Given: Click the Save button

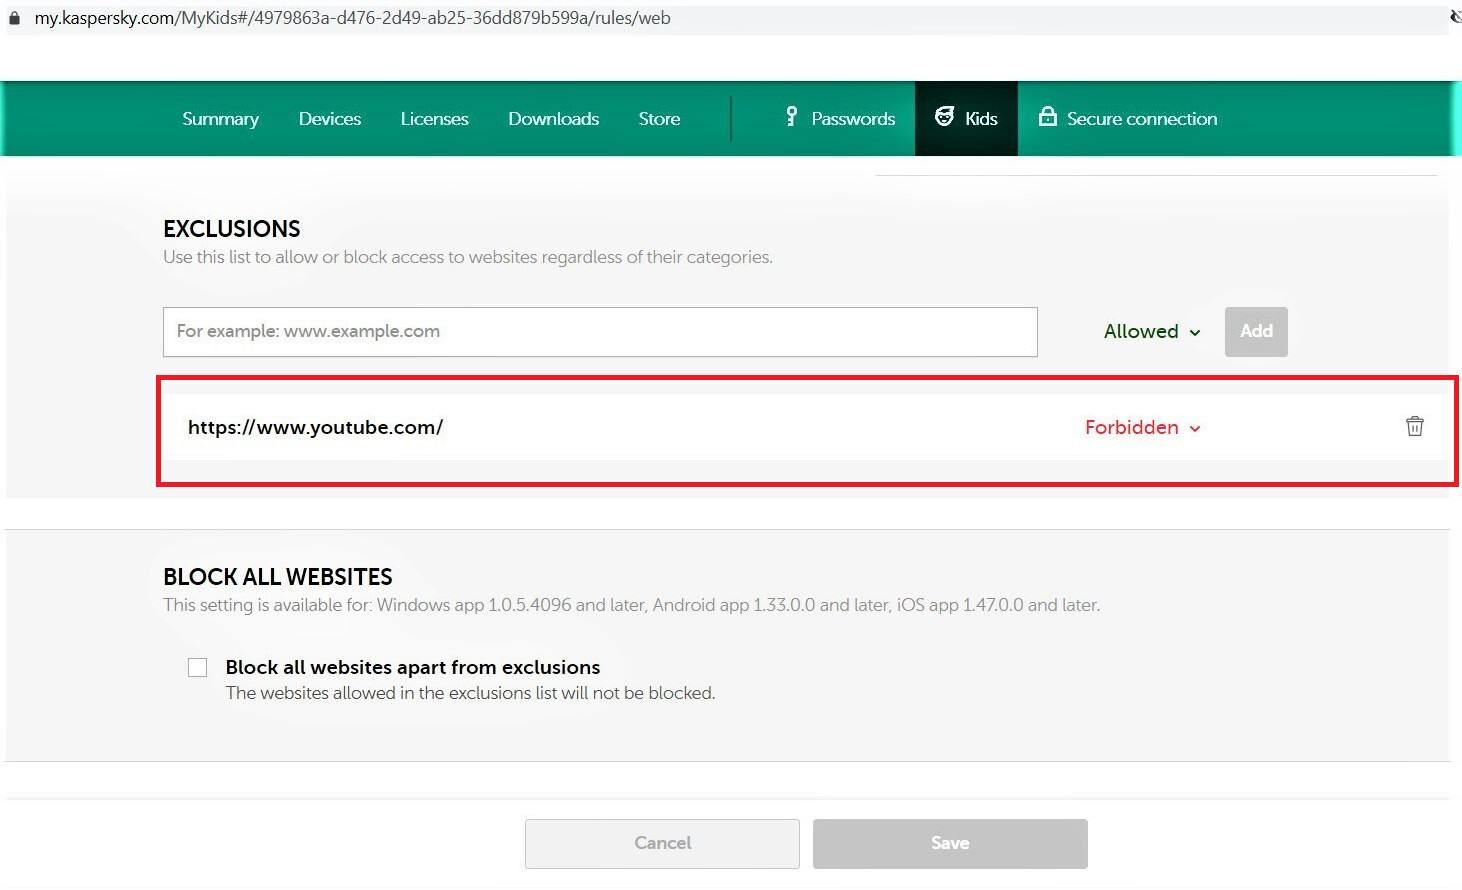Looking at the screenshot, I should pyautogui.click(x=950, y=843).
